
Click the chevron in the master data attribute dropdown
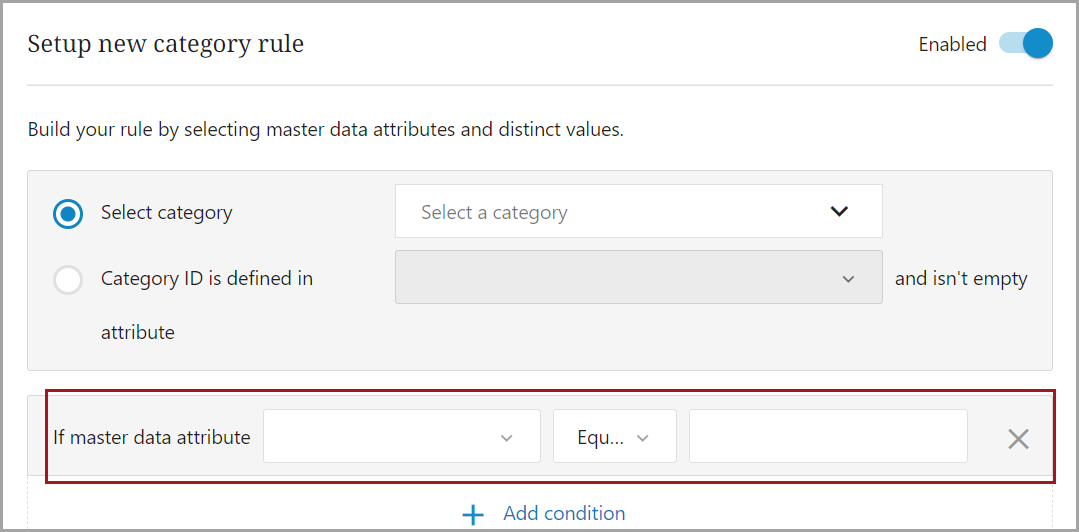tap(506, 438)
